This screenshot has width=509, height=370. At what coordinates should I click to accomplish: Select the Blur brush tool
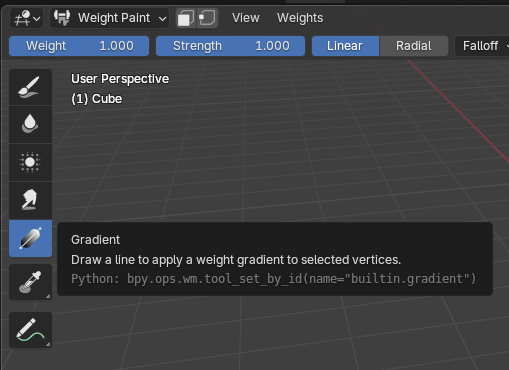click(x=30, y=125)
